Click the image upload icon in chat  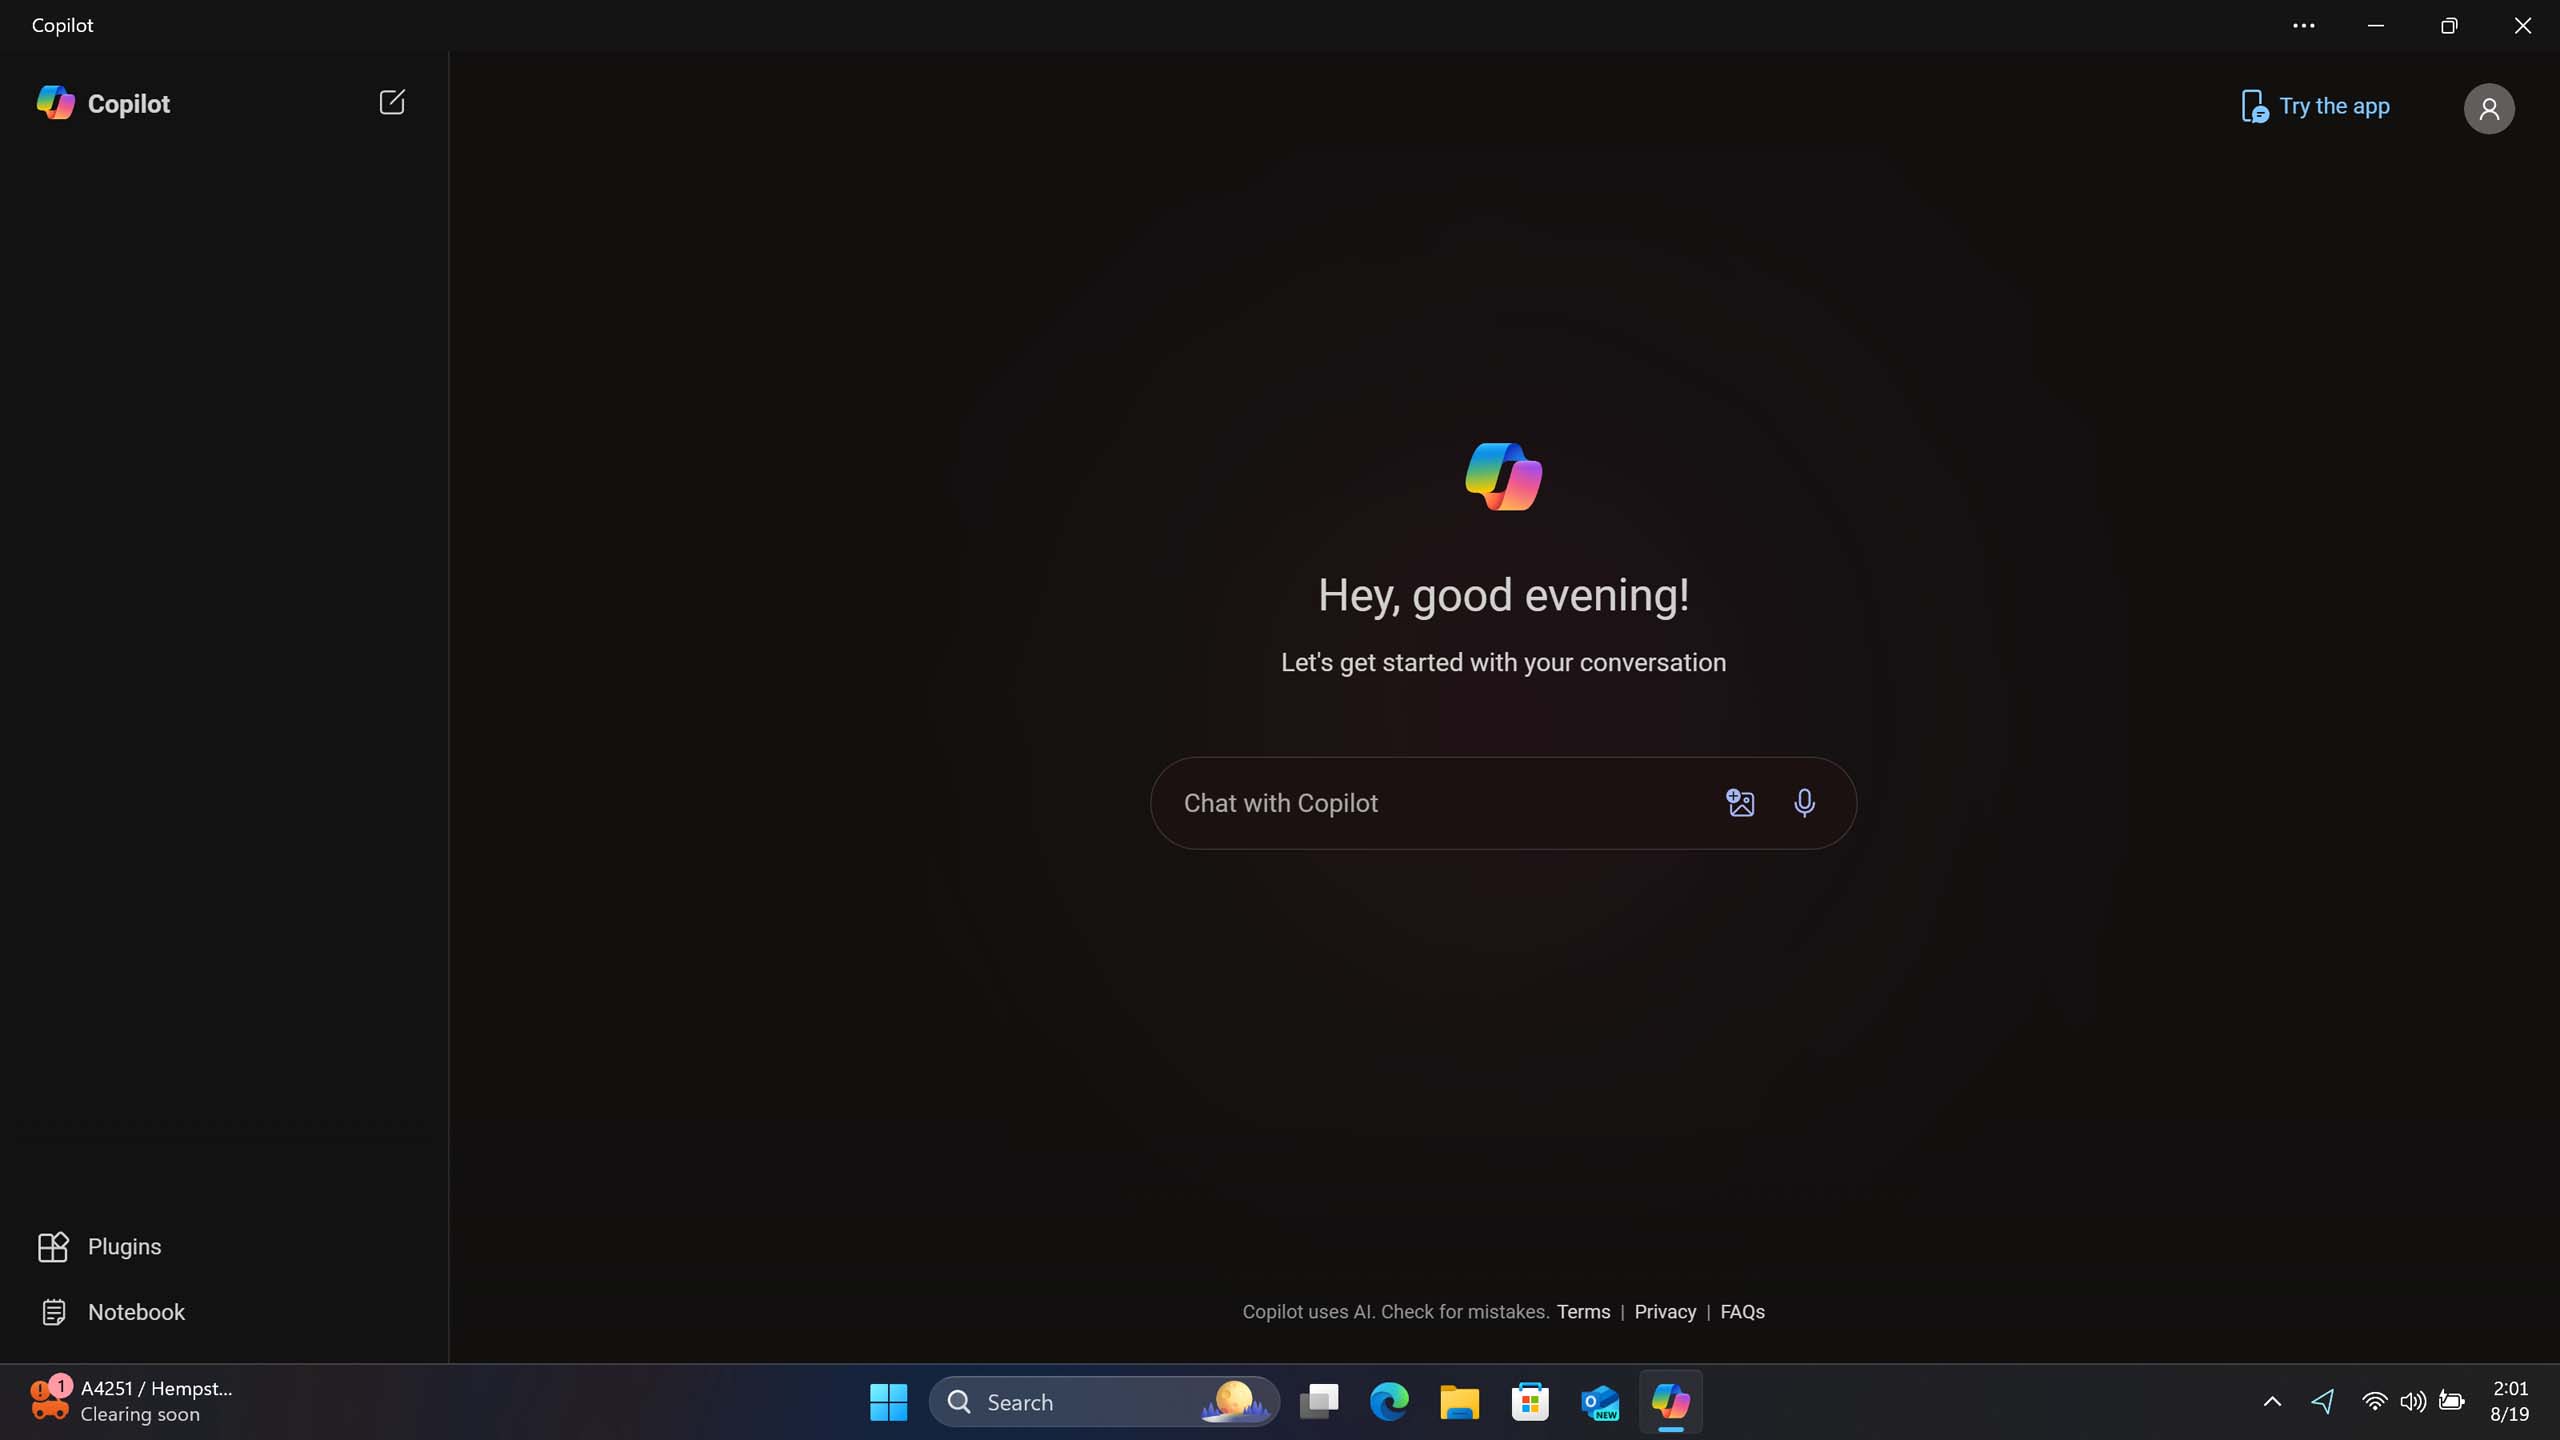pyautogui.click(x=1737, y=804)
